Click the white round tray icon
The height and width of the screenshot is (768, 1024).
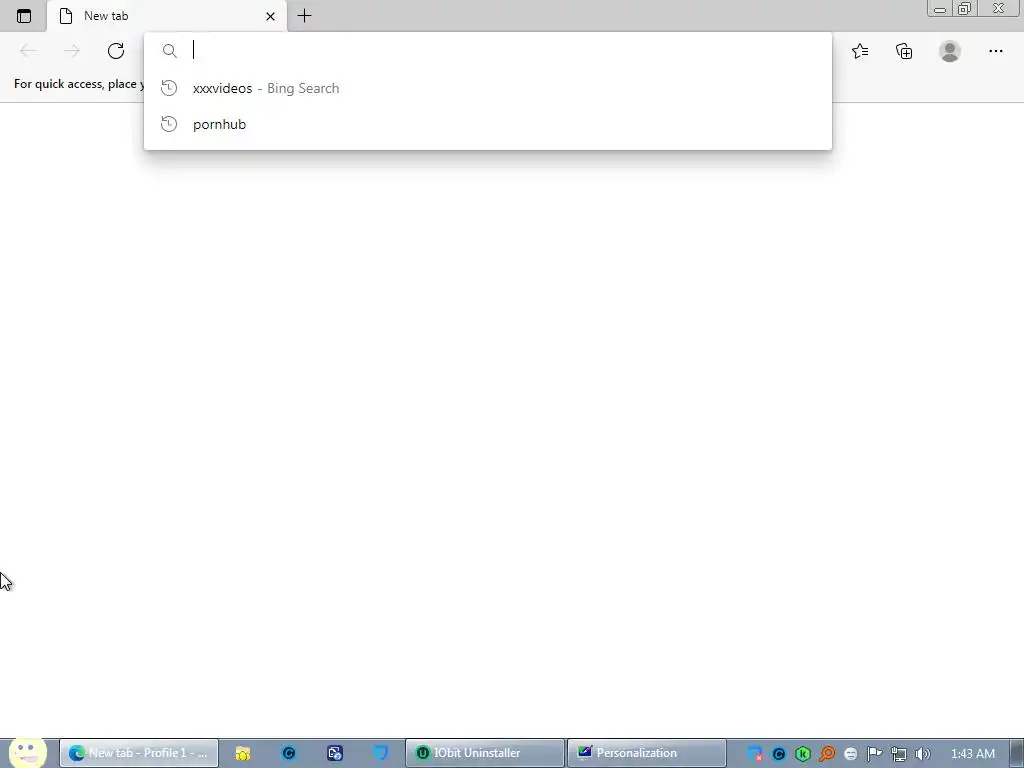850,754
